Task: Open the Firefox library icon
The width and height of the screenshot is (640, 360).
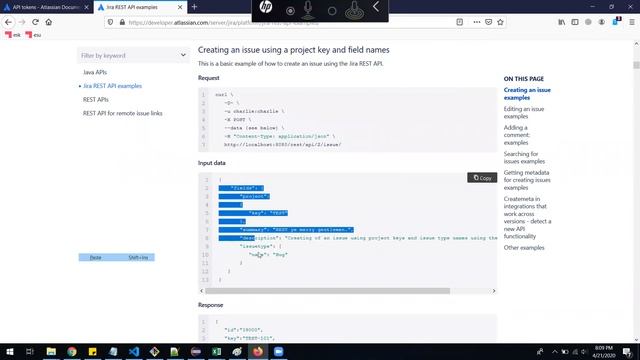Action: (x=562, y=22)
